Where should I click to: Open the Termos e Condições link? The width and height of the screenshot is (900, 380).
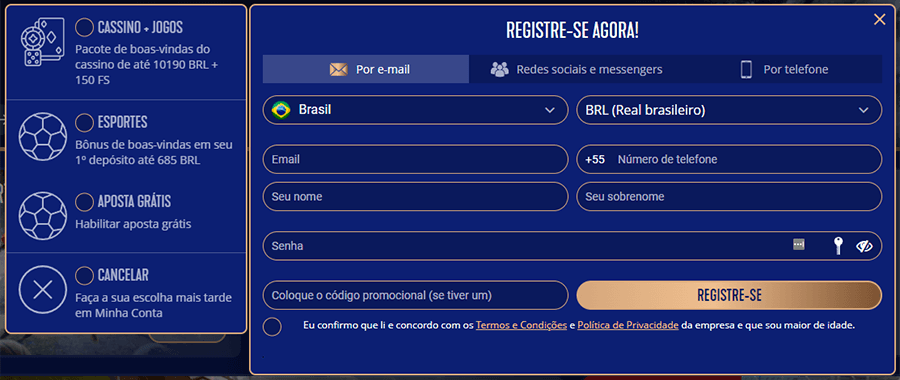tap(521, 325)
